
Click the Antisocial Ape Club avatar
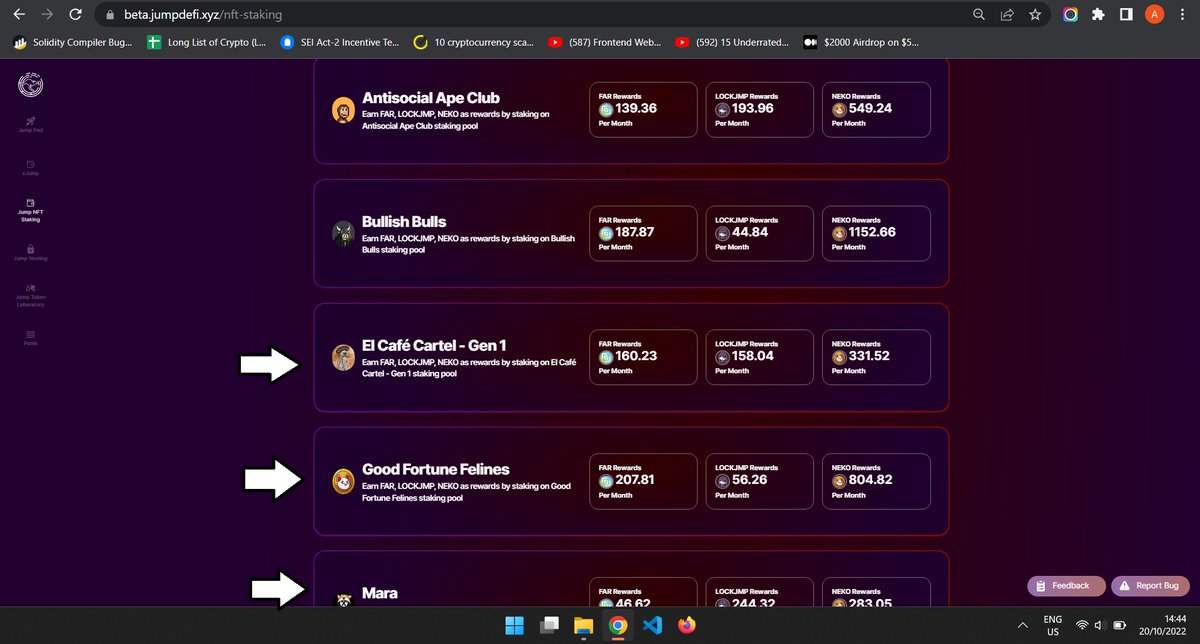tap(343, 111)
